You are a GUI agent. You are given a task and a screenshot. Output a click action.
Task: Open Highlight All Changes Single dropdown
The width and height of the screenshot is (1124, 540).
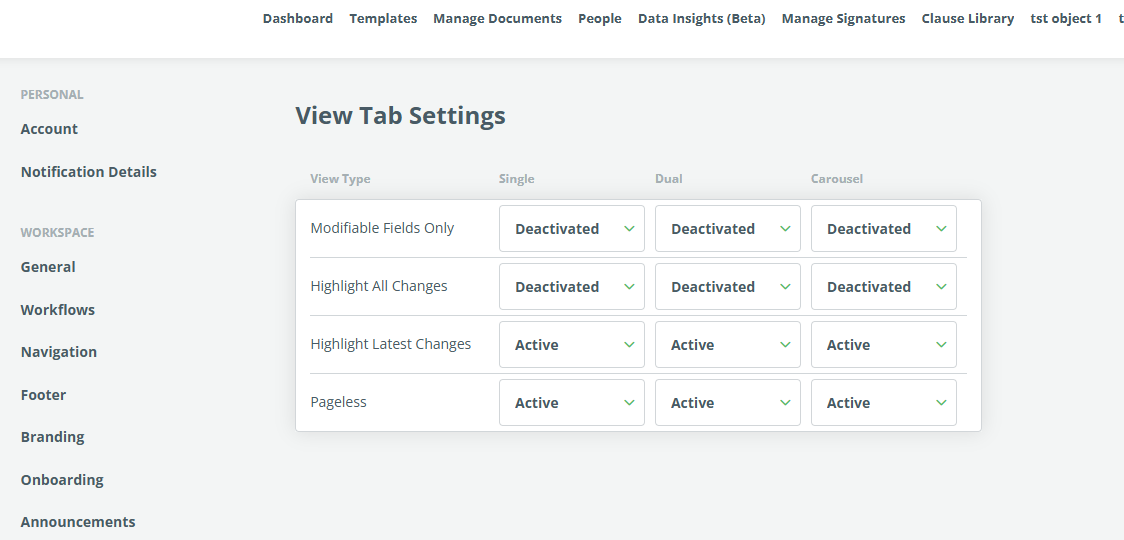(x=571, y=287)
